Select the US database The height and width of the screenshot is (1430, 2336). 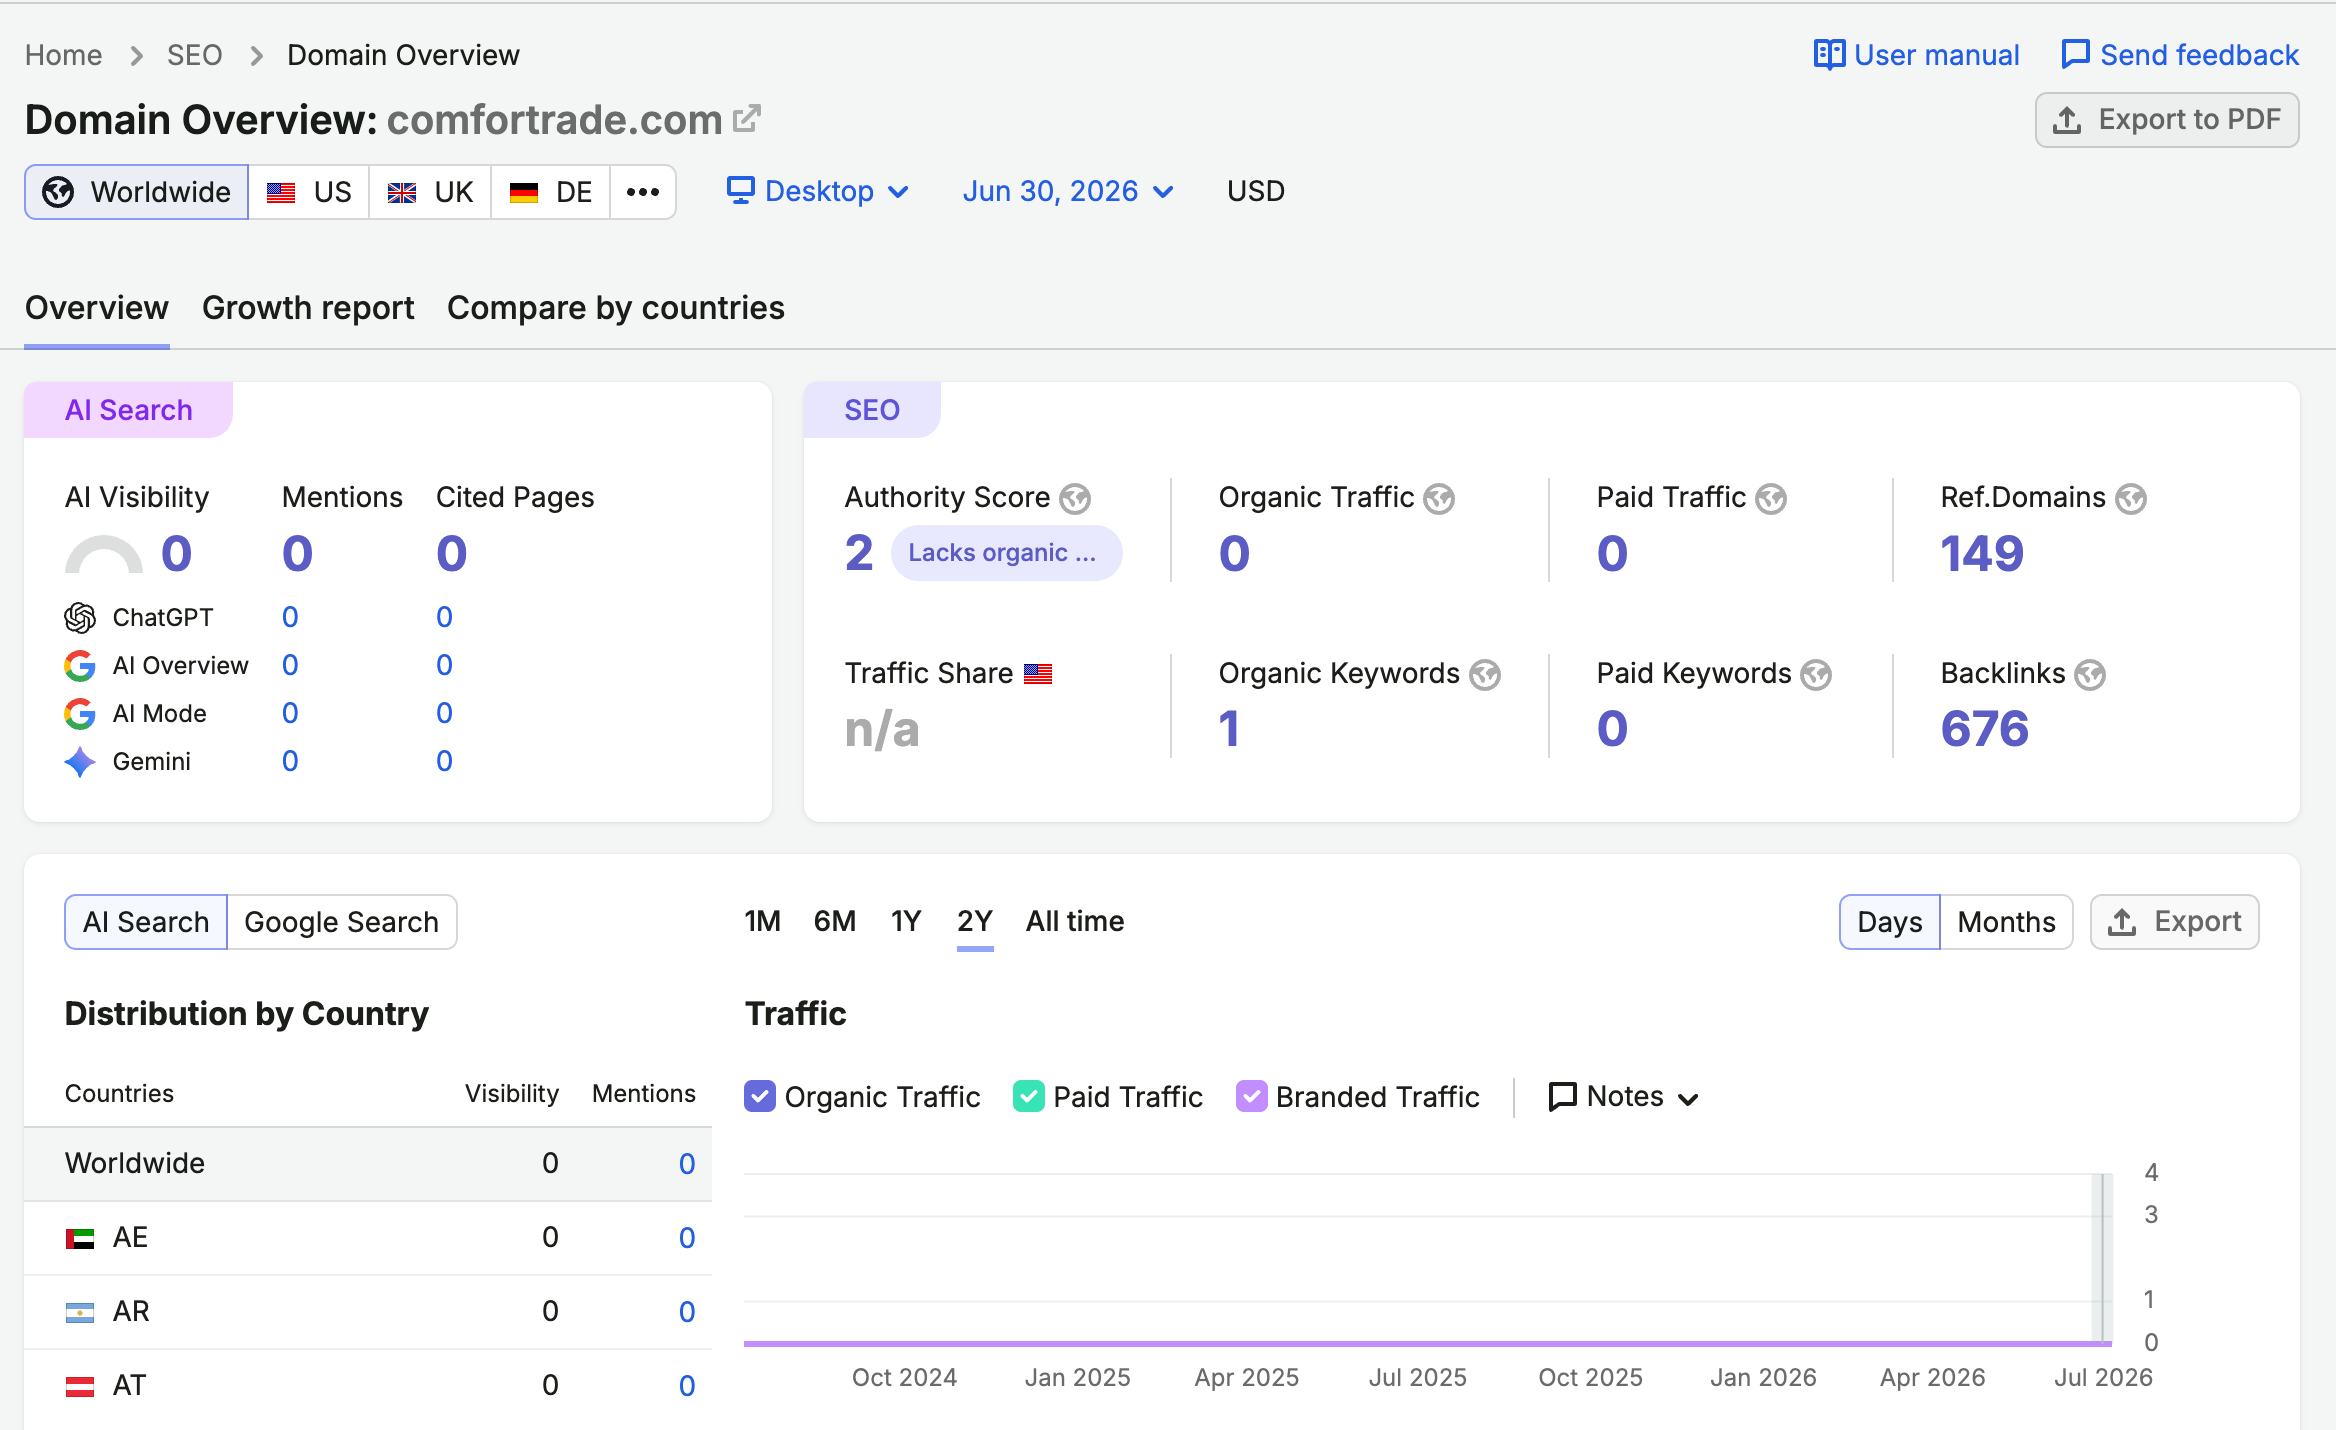tap(309, 192)
